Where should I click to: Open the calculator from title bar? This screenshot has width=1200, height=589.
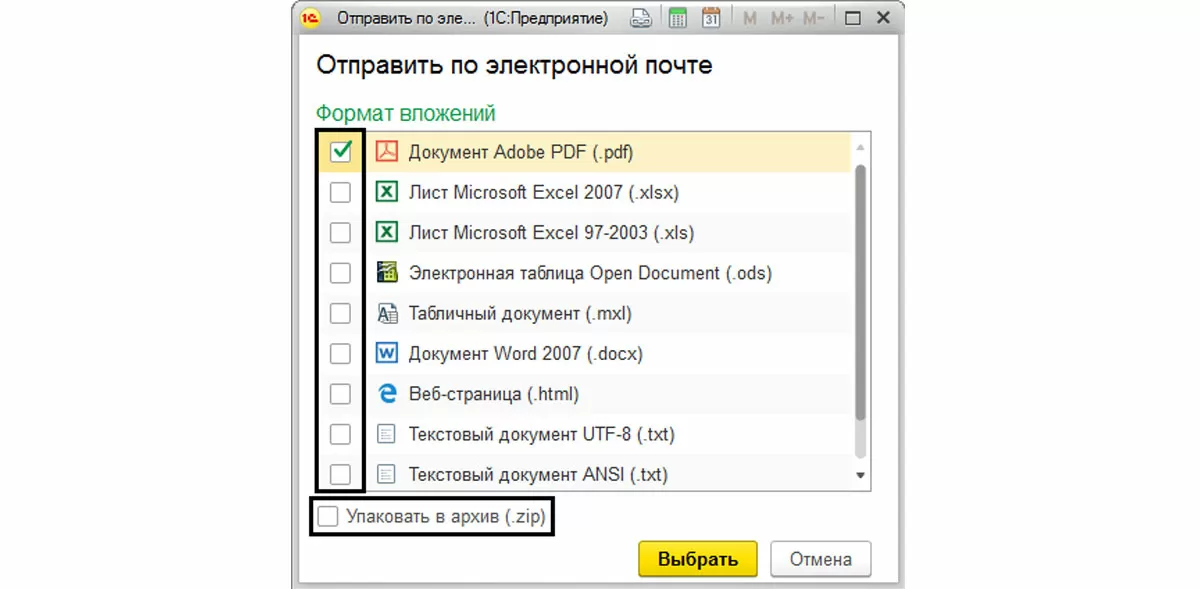click(x=678, y=18)
